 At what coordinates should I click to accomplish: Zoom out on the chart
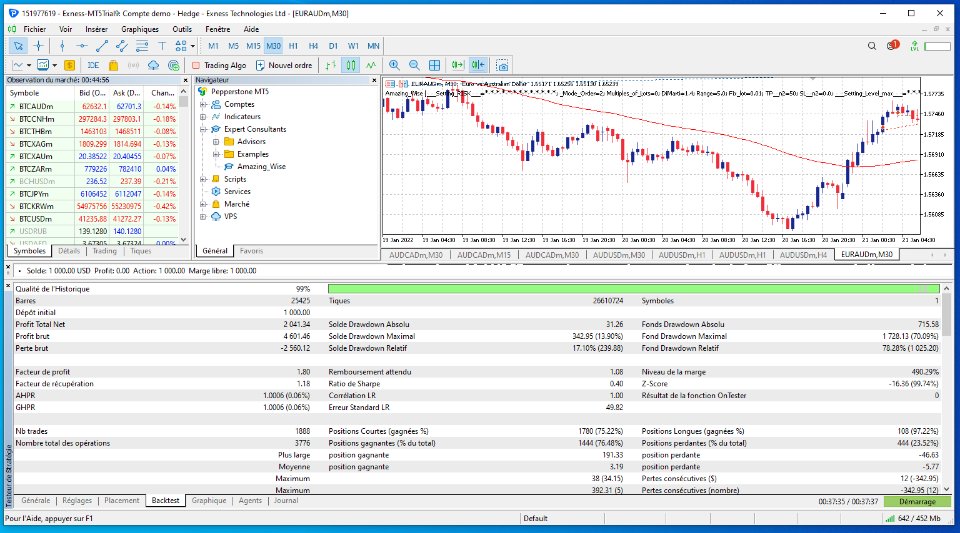tap(414, 65)
